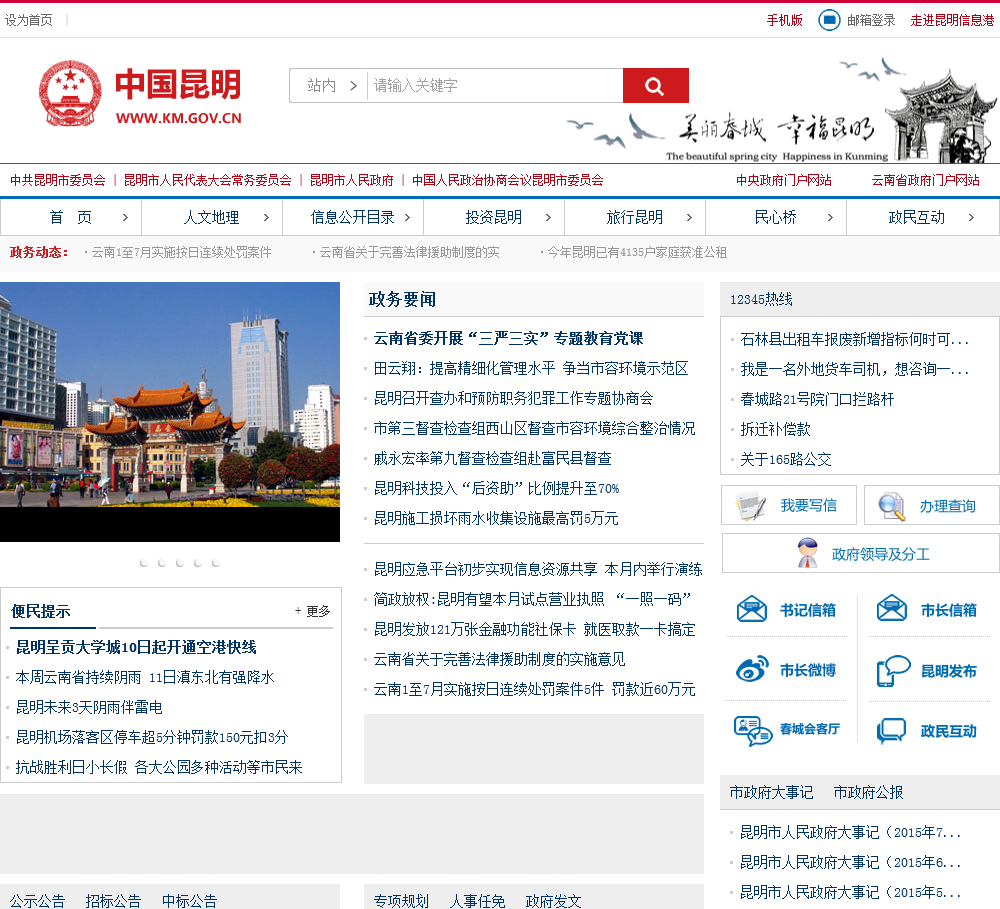Screen dimensions: 1000x909
Task: Open 中央政府门户网站 link
Action: 784,180
